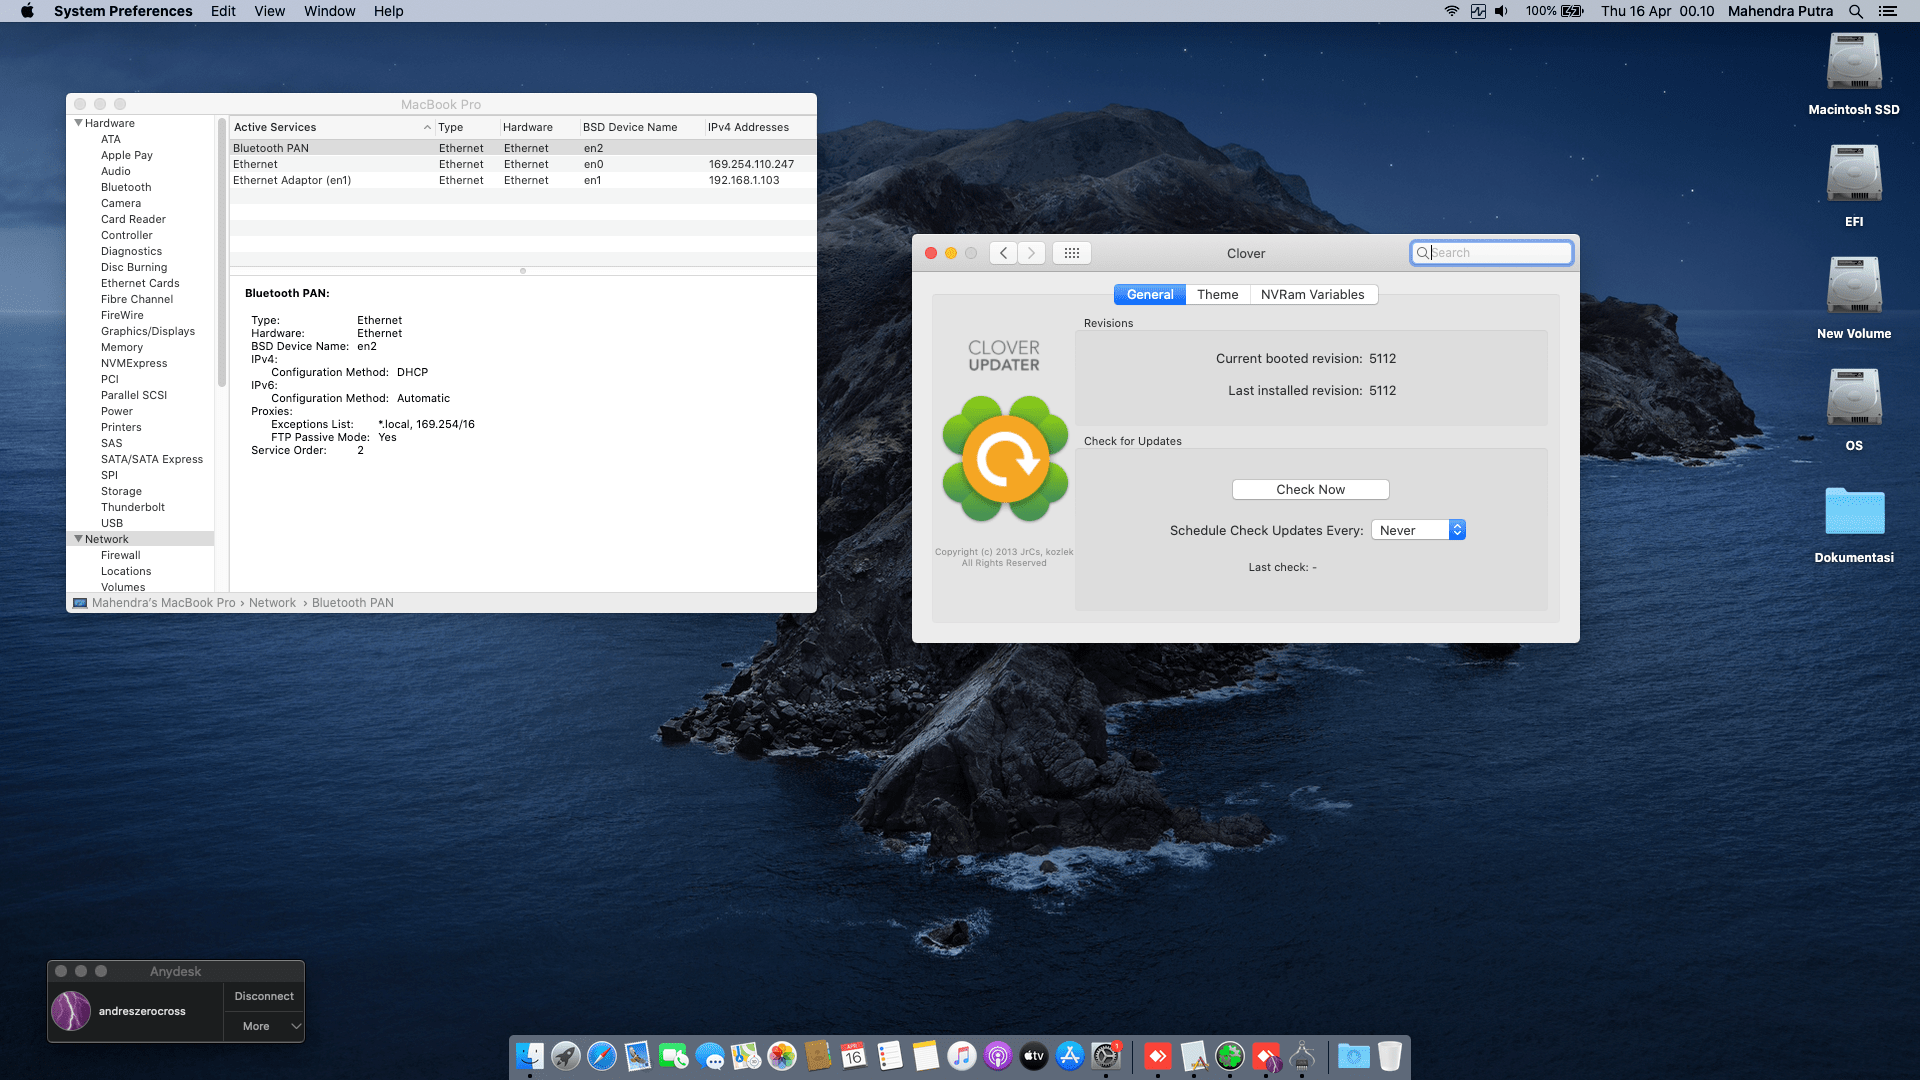This screenshot has width=1920, height=1080.
Task: Go forward in the Clover preferences pane
Action: click(1032, 253)
